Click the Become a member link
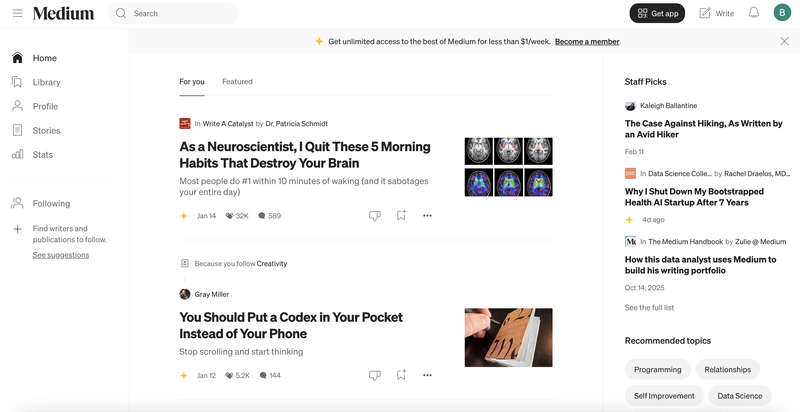The width and height of the screenshot is (800, 412). click(x=587, y=41)
